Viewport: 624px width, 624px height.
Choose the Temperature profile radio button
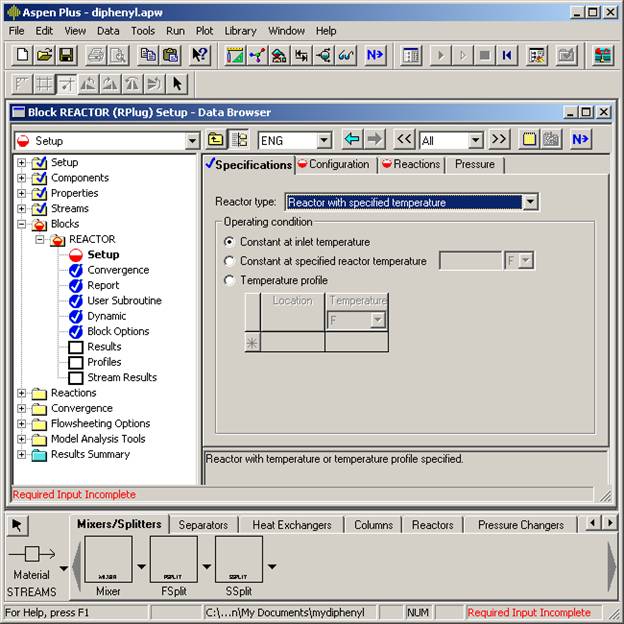click(x=230, y=280)
